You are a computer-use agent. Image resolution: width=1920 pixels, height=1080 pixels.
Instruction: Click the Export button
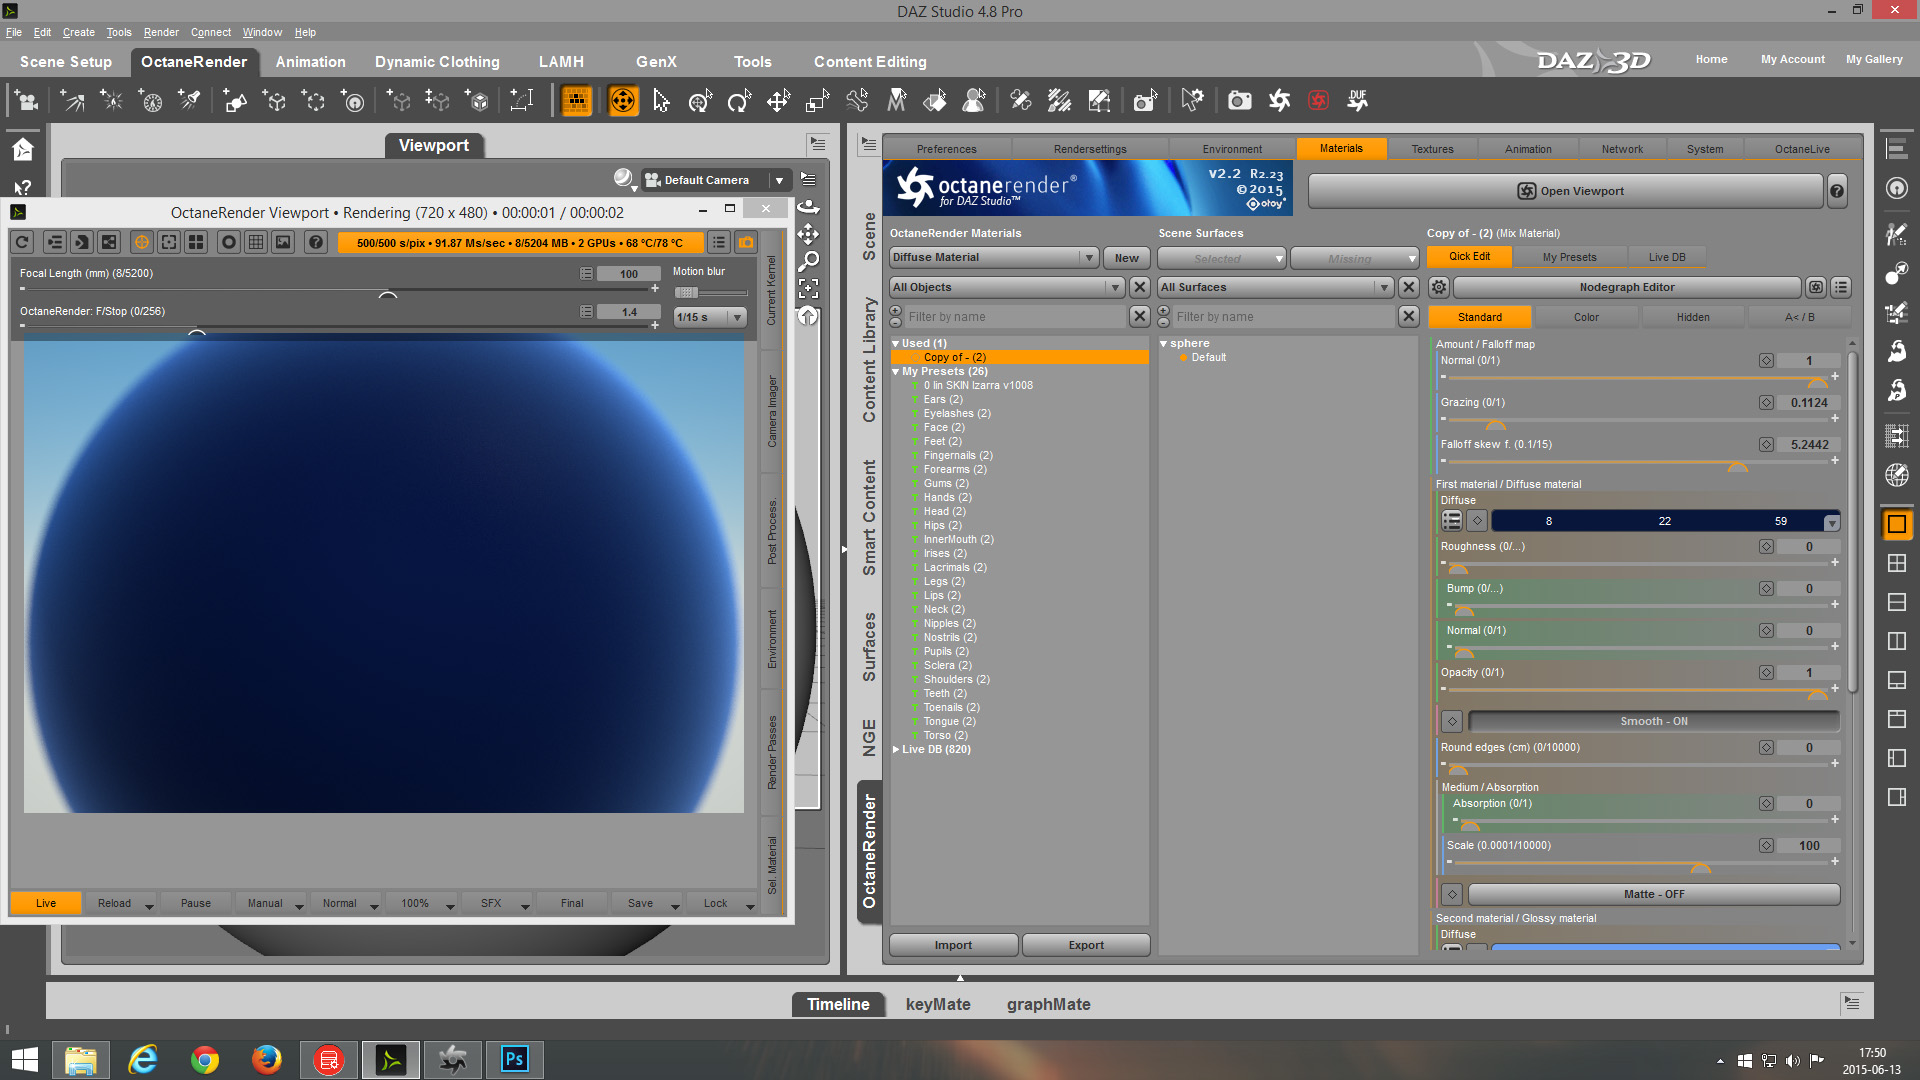click(x=1085, y=945)
